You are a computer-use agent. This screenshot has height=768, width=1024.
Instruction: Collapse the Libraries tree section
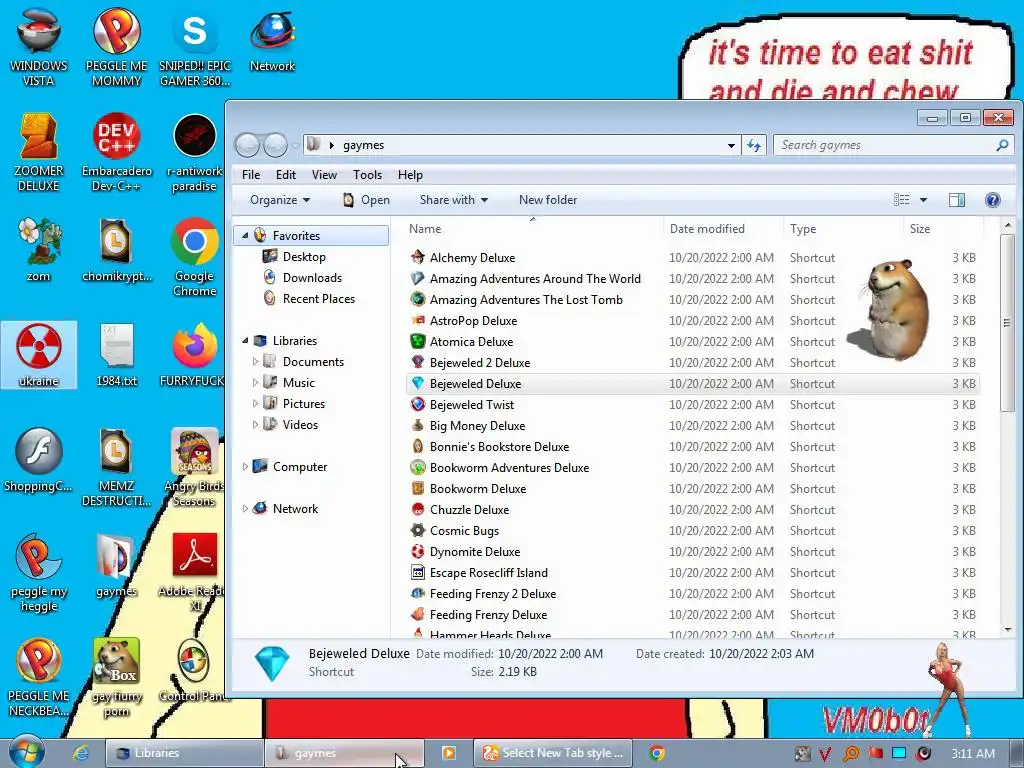point(245,340)
